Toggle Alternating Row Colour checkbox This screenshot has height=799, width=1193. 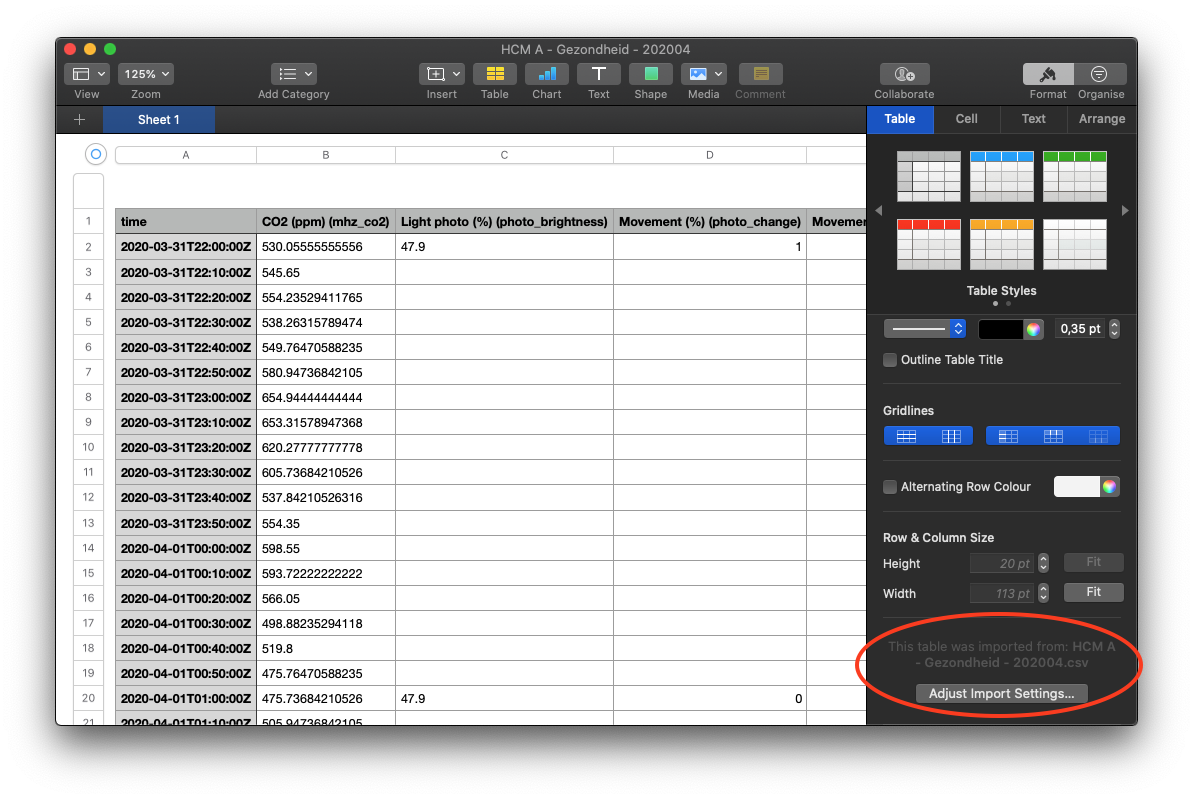pos(890,487)
